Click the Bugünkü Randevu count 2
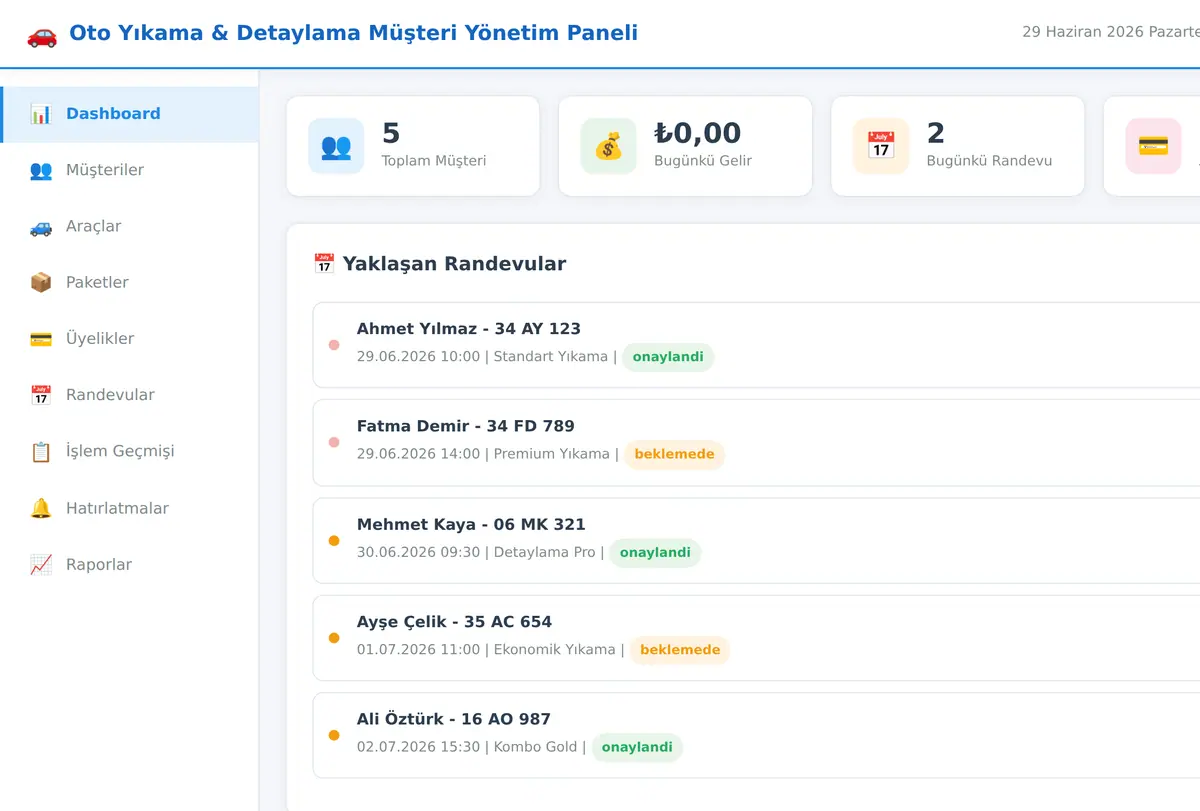The image size is (1200, 811). 936,133
